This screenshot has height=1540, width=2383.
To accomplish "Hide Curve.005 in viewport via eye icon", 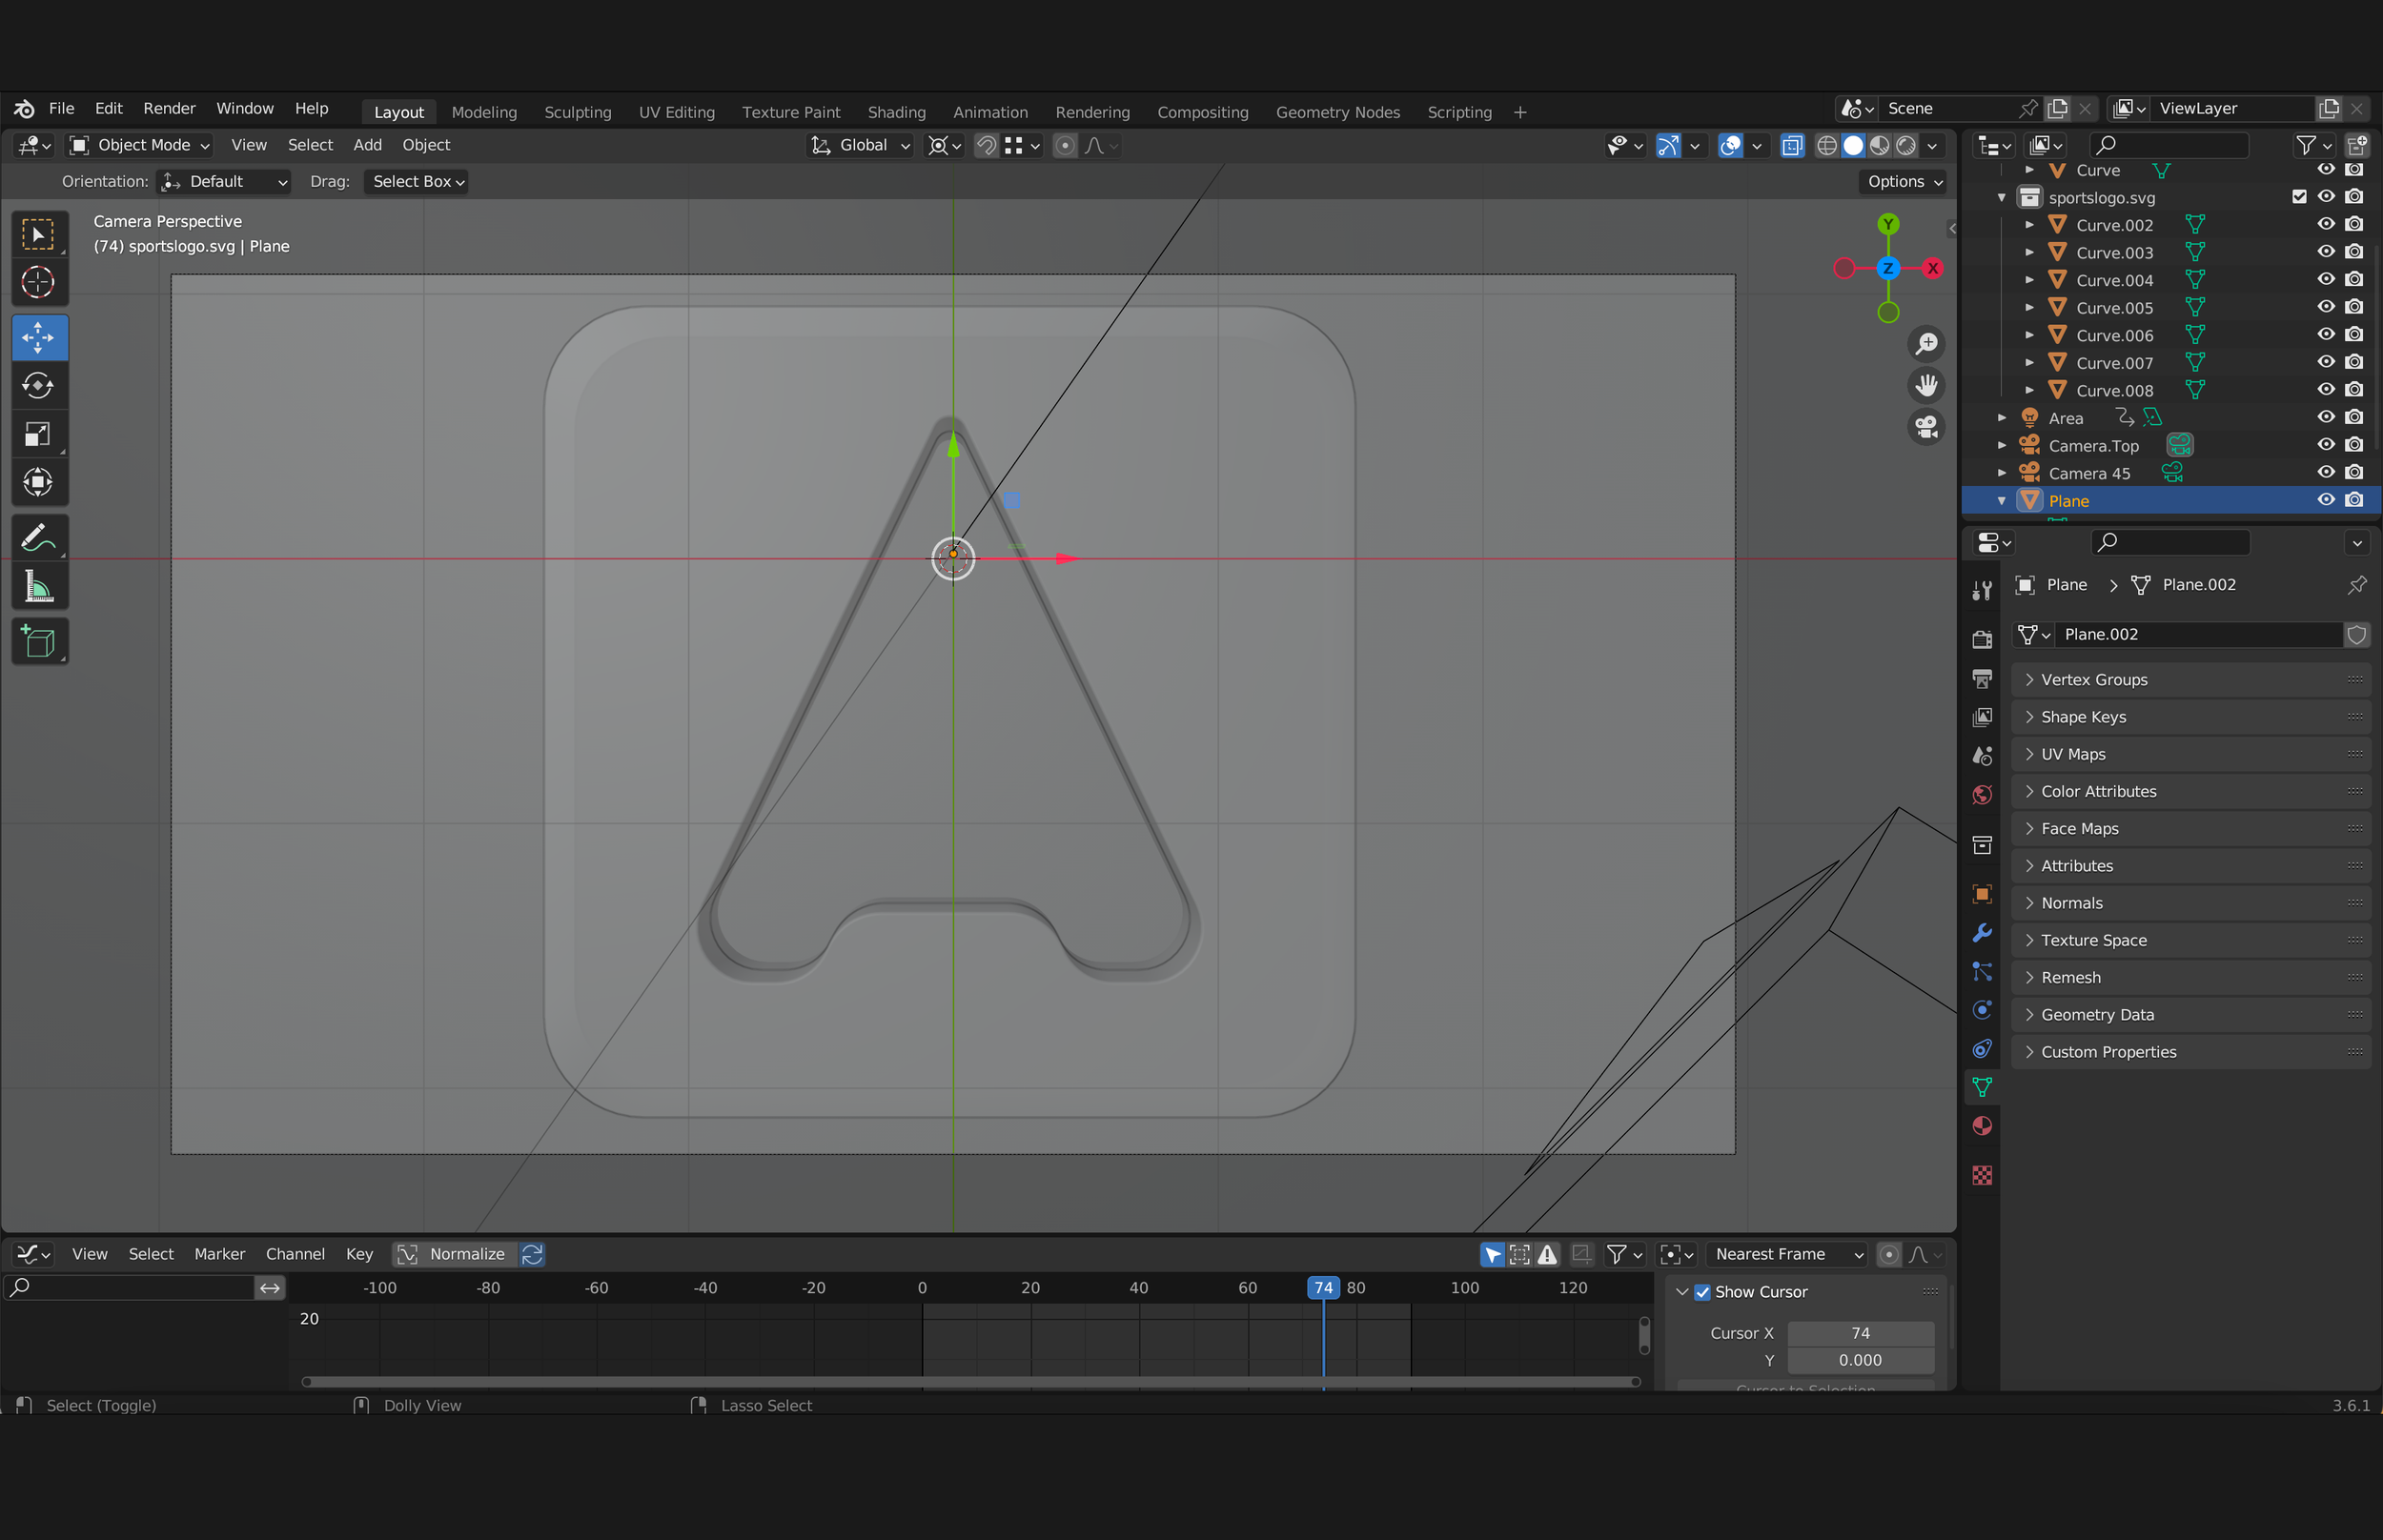I will 2326,307.
